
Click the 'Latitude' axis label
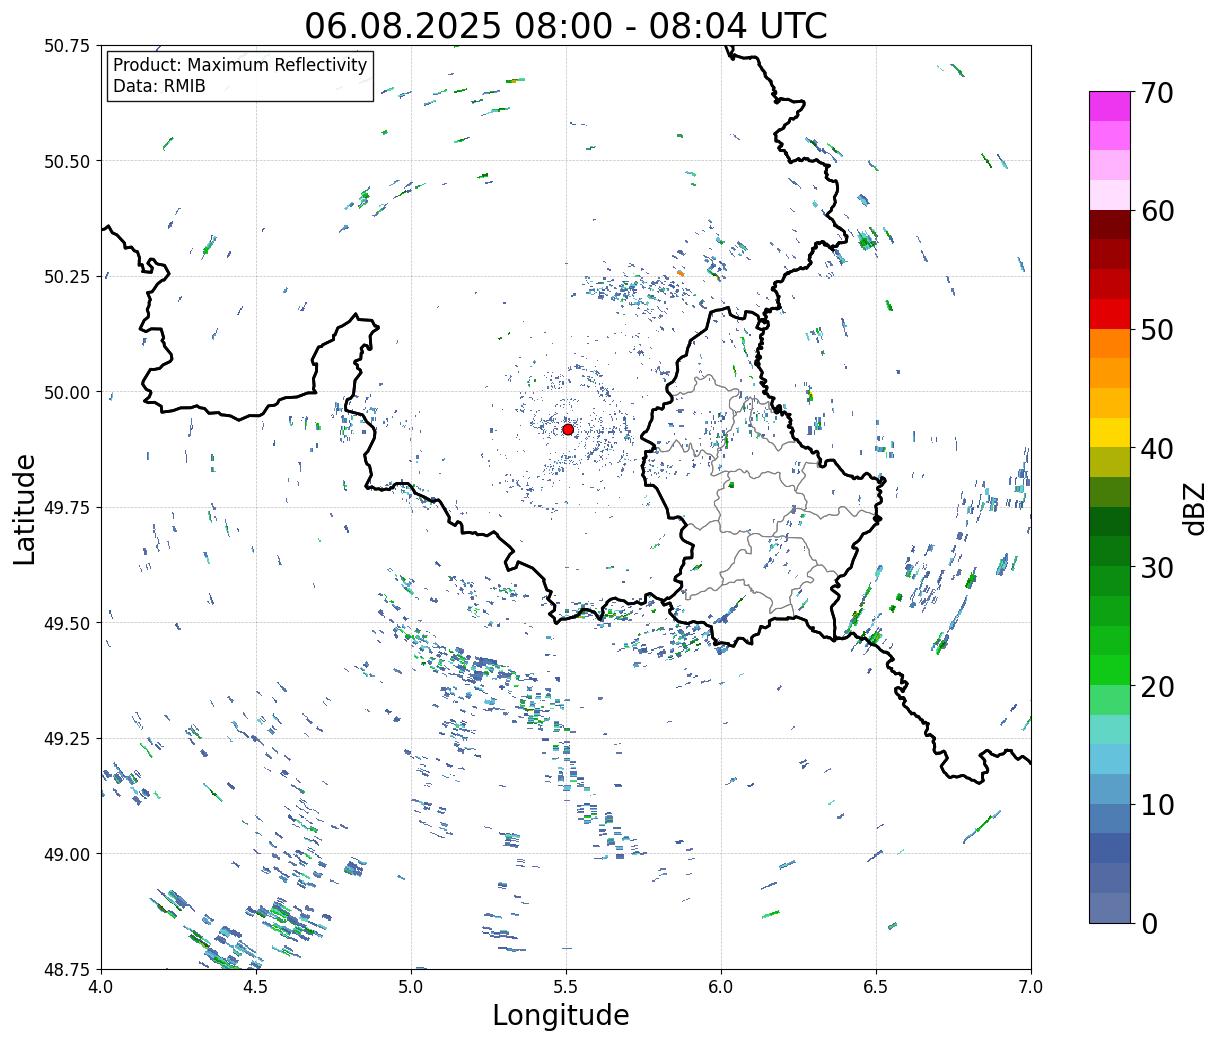25,508
